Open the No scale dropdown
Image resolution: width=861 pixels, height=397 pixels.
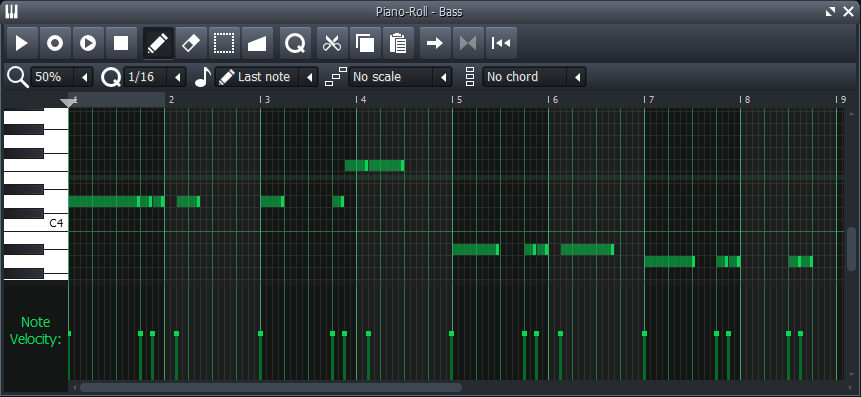pos(400,77)
